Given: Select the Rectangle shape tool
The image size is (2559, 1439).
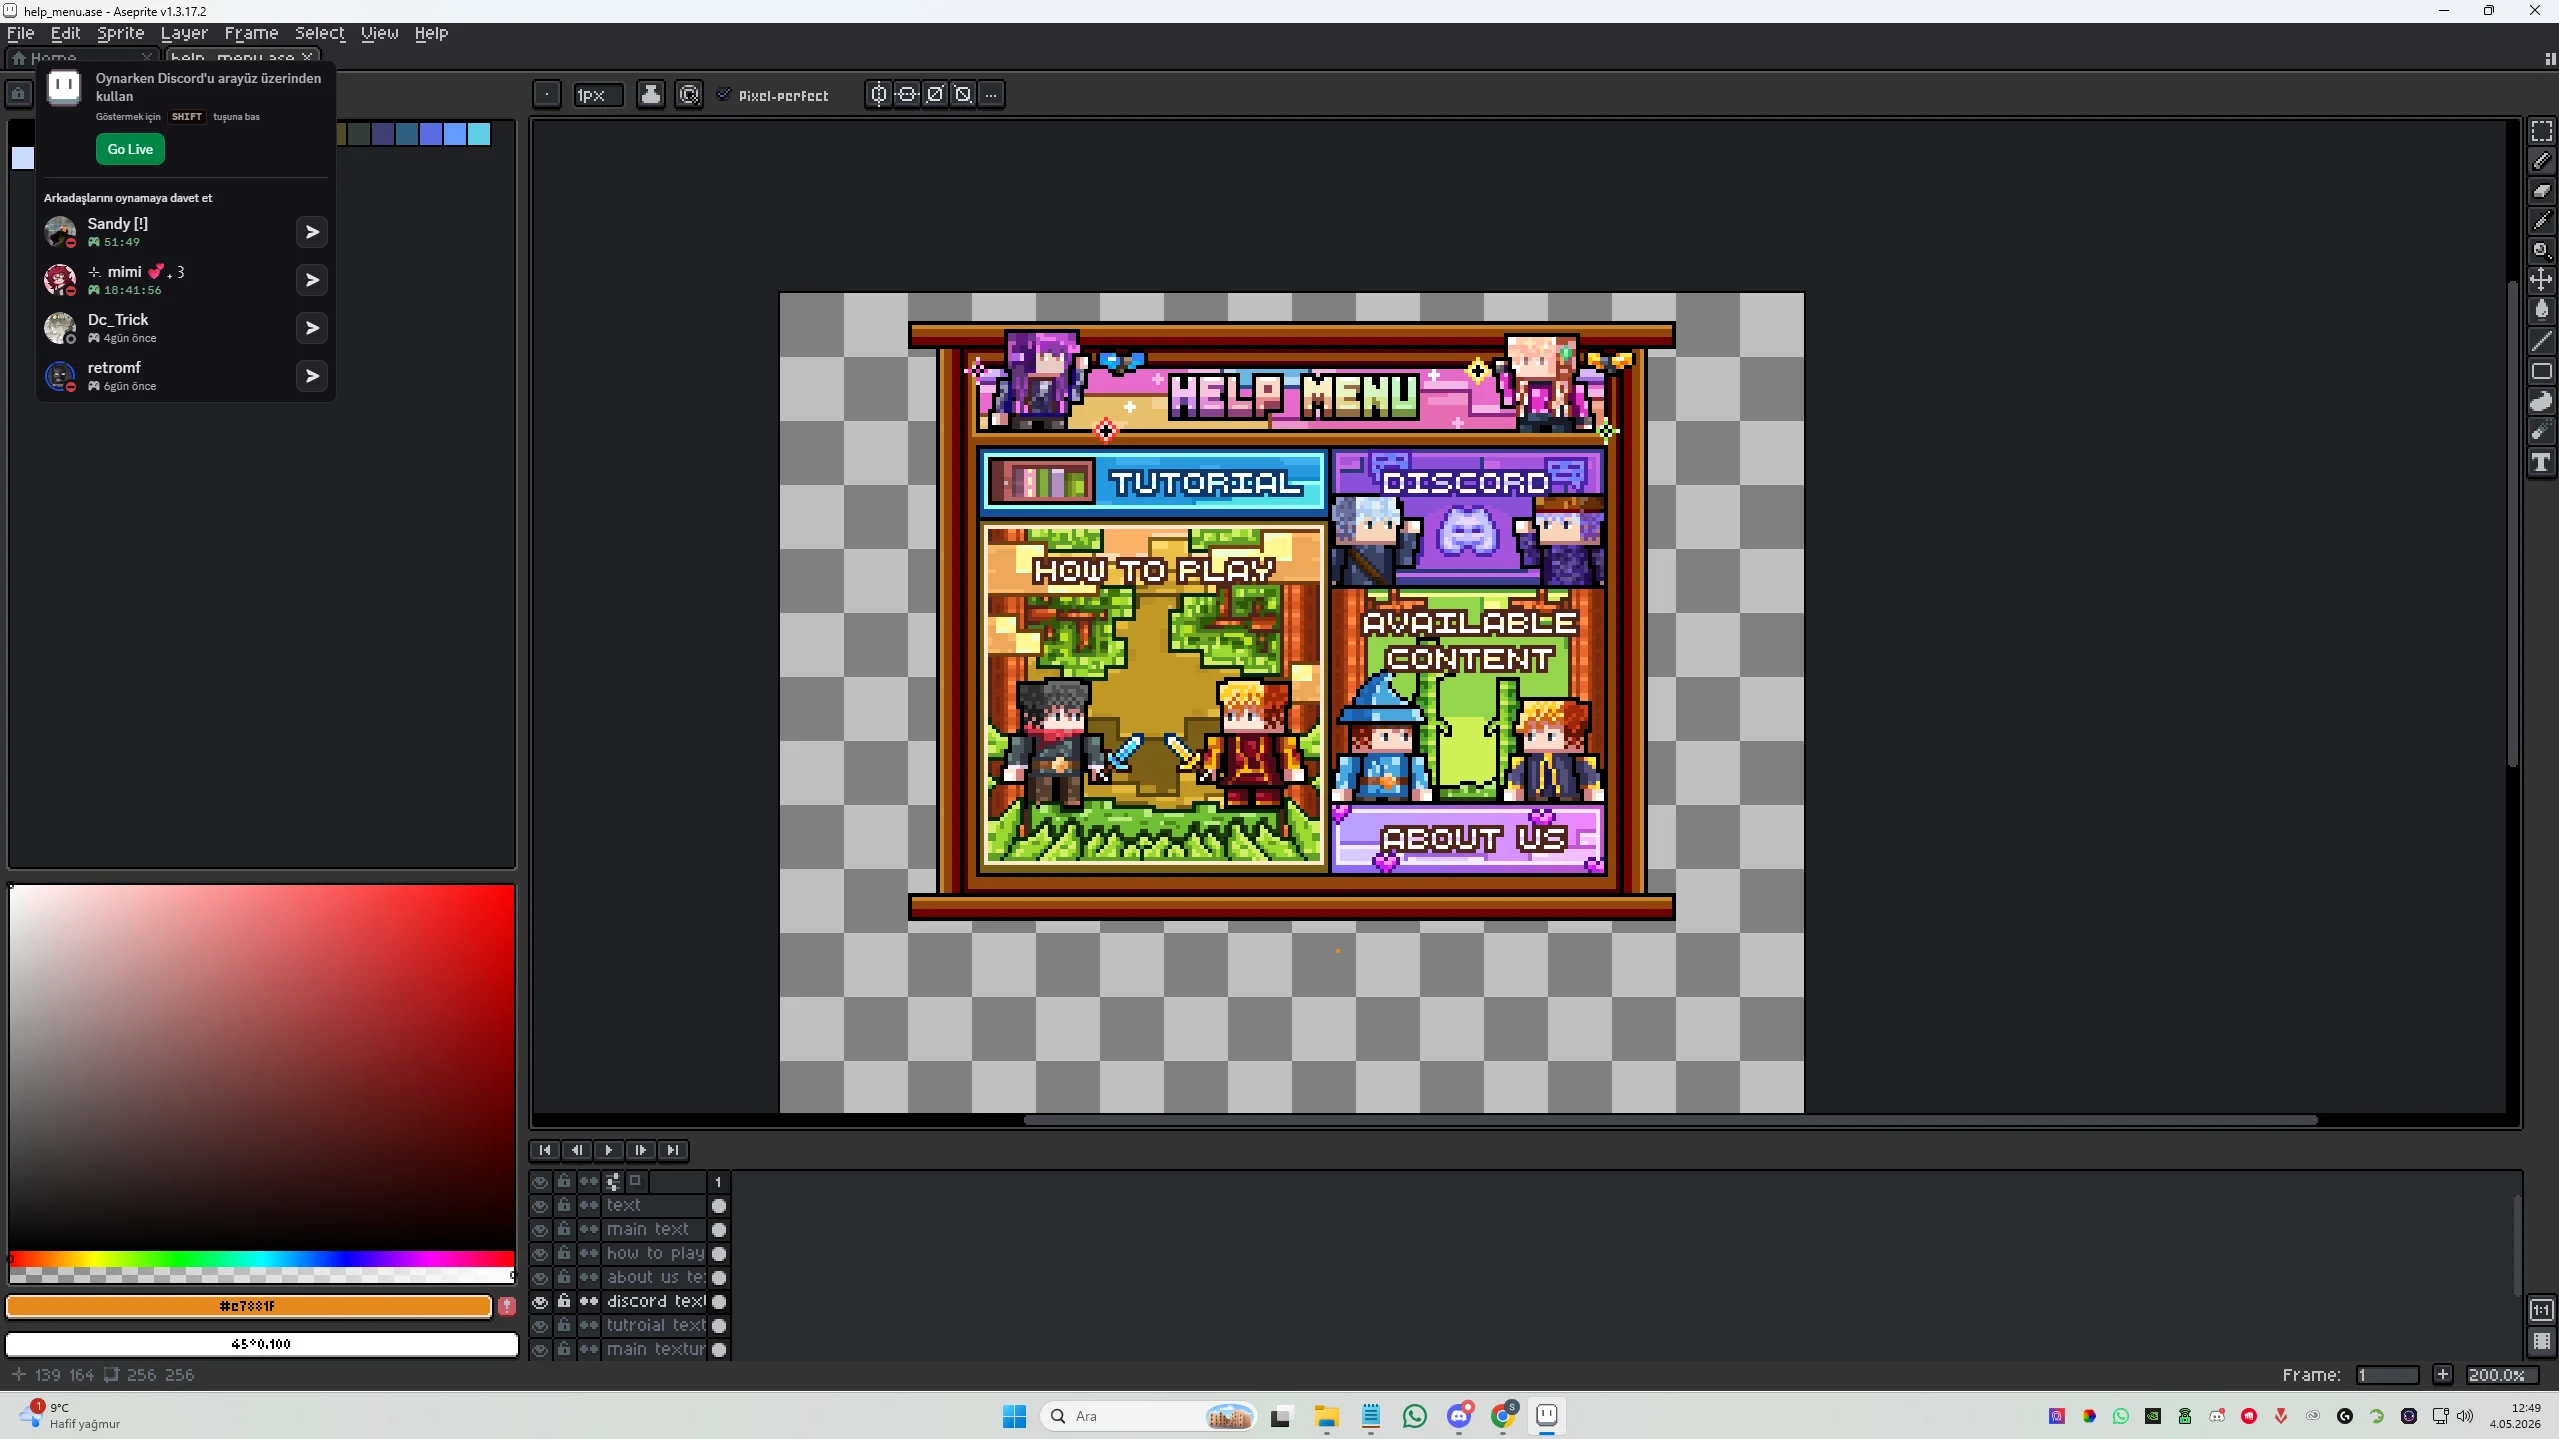Looking at the screenshot, I should (2541, 371).
